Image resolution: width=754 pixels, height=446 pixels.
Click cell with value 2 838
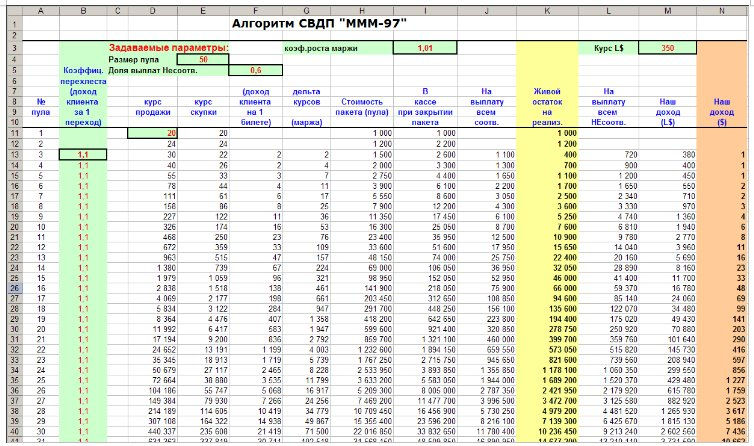point(152,288)
